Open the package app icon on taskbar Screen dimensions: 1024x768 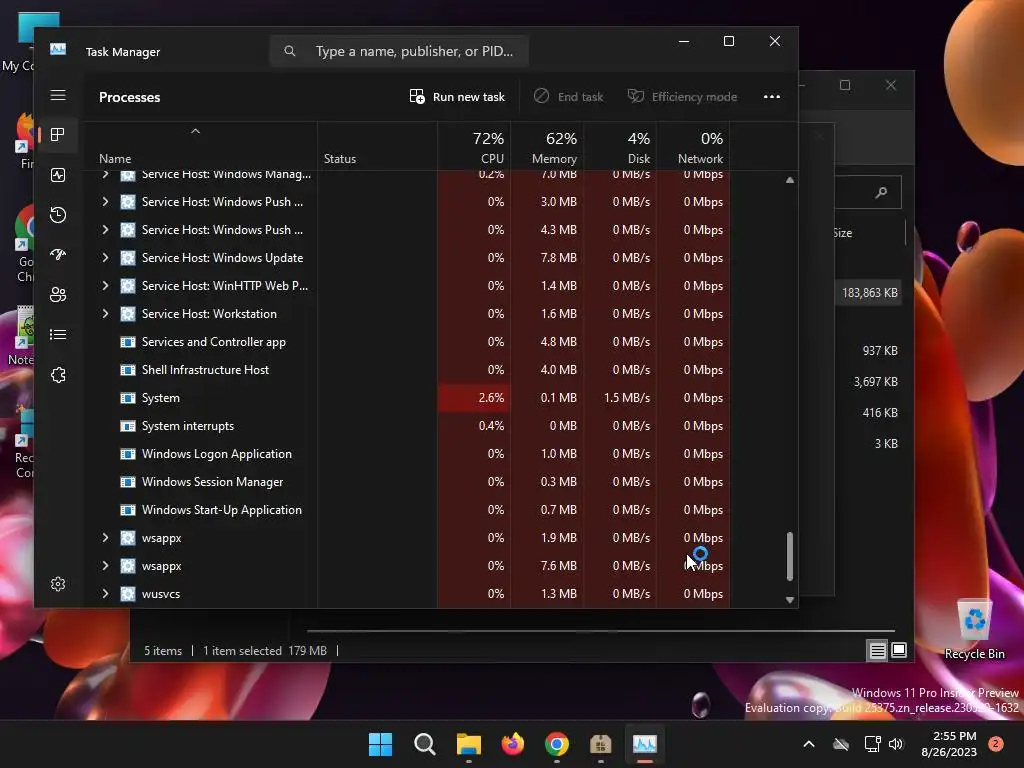pos(600,744)
